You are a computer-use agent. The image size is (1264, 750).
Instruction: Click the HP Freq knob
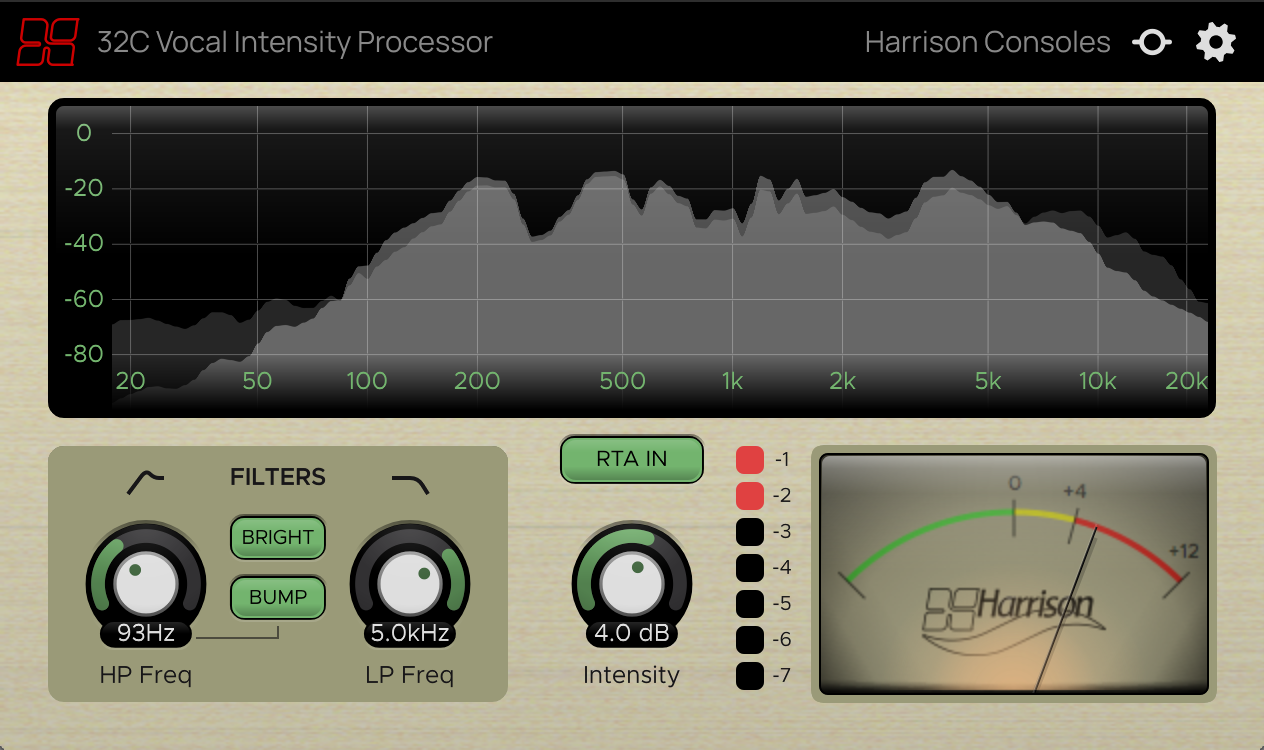coord(146,584)
